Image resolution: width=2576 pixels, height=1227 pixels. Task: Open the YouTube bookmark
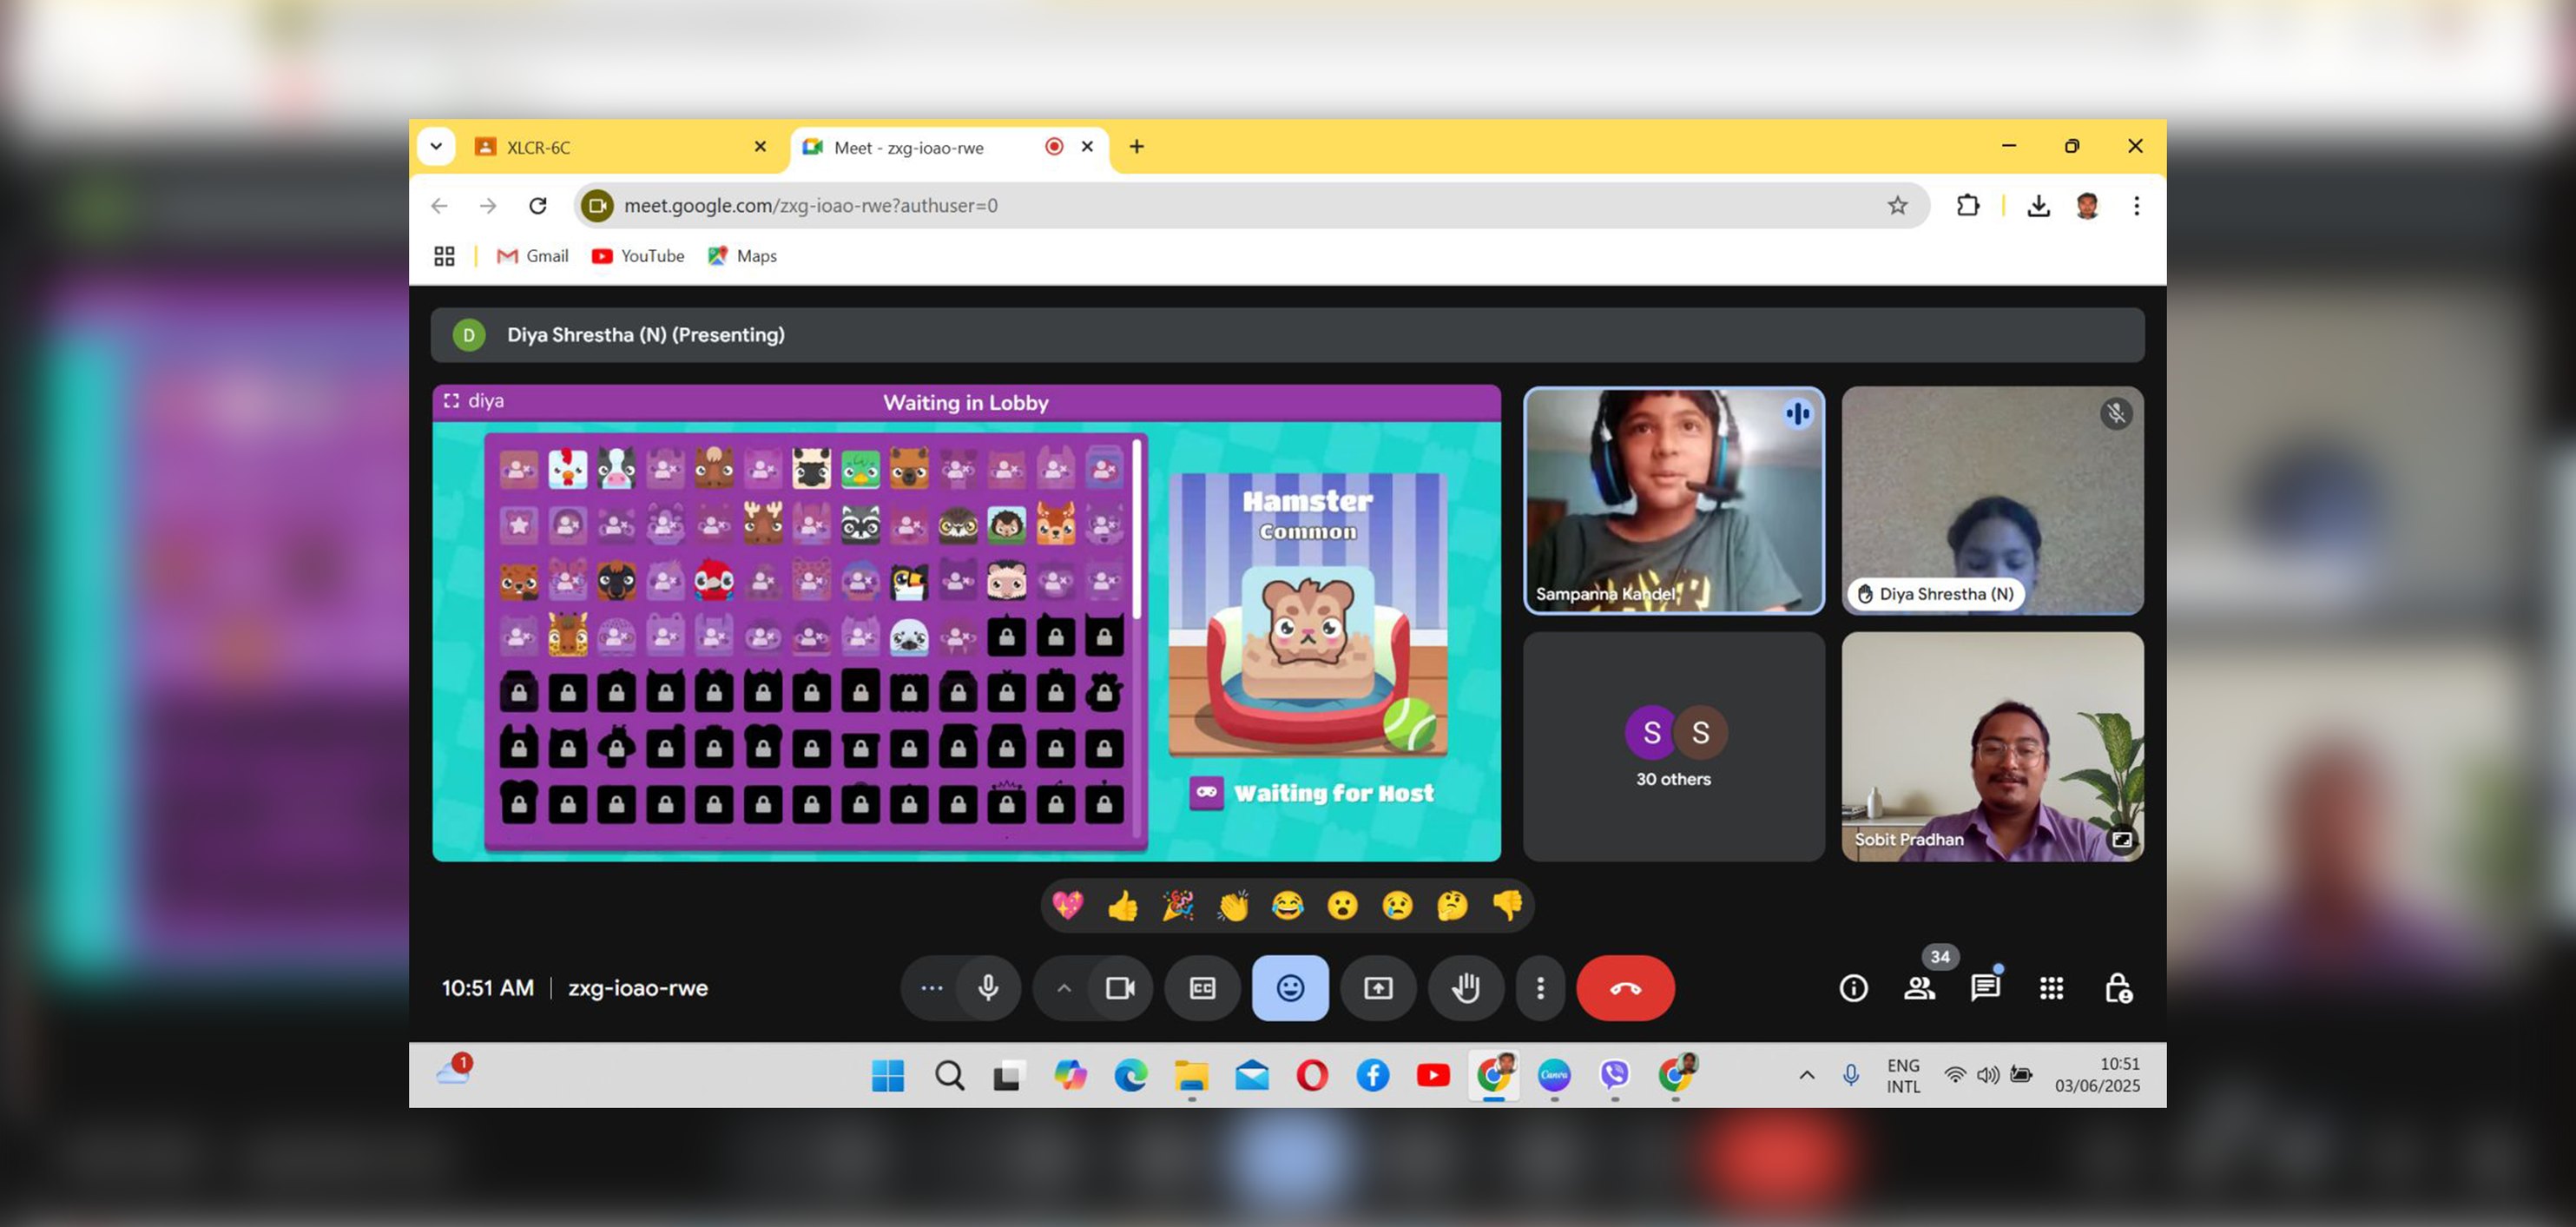638,256
